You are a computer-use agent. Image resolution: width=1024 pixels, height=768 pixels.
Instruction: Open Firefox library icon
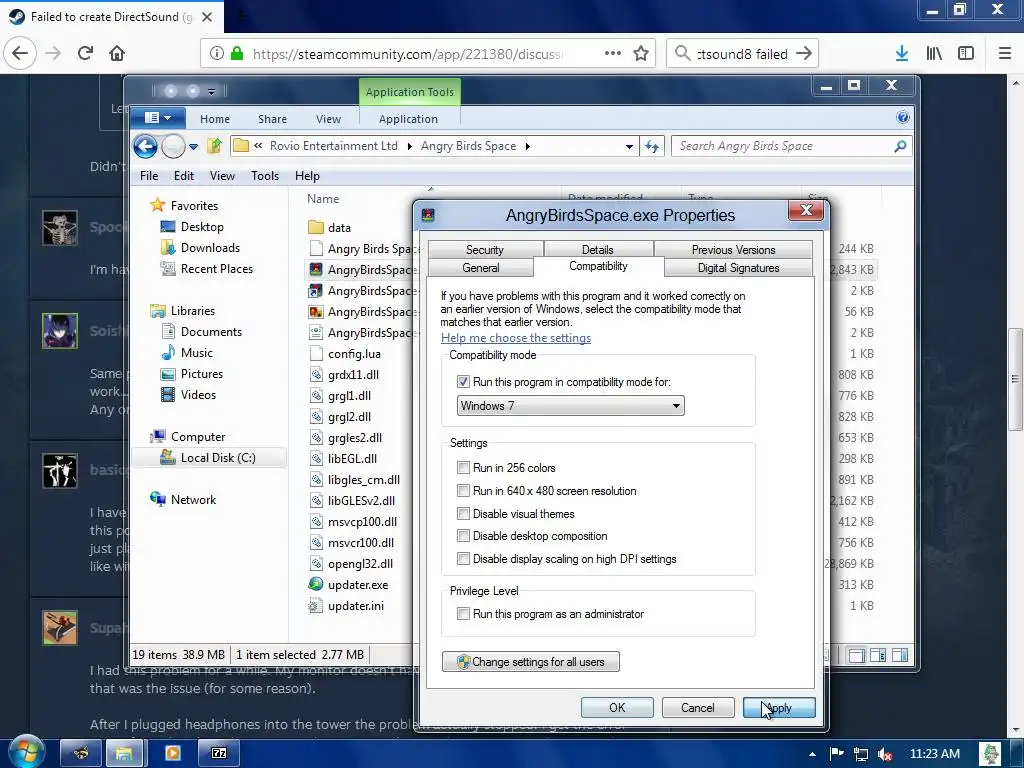934,54
